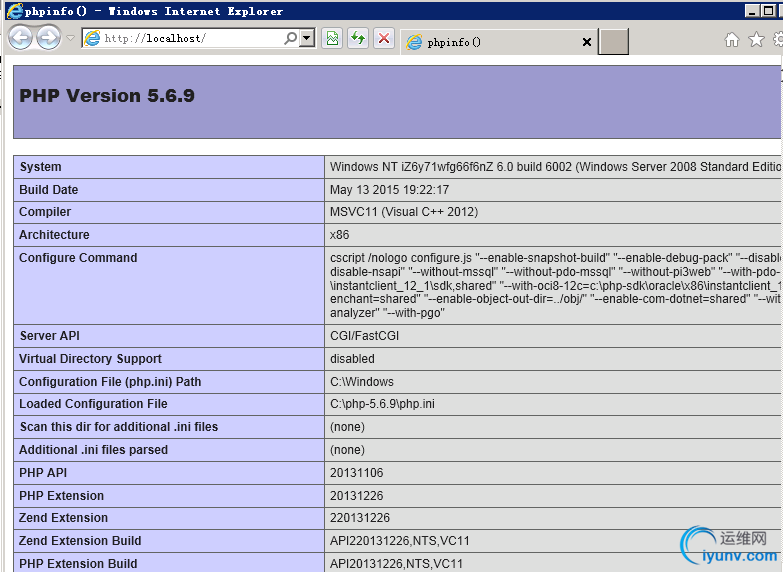The image size is (783, 572).
Task: Click the search magnifier in address bar
Action: 290,38
